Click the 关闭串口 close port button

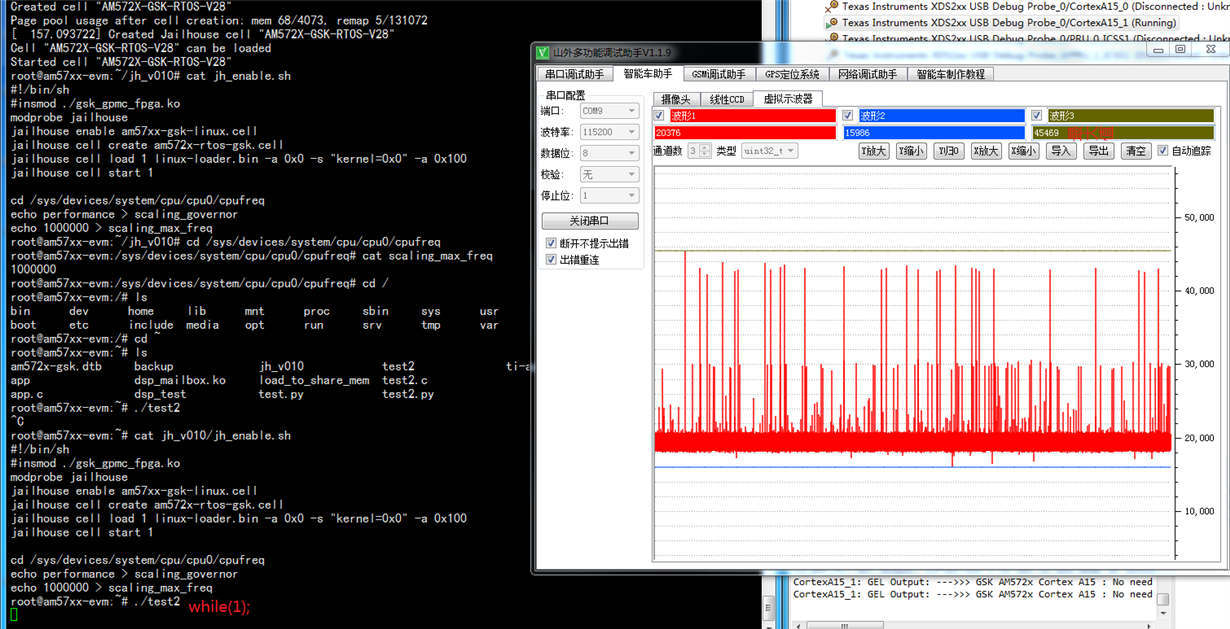590,221
